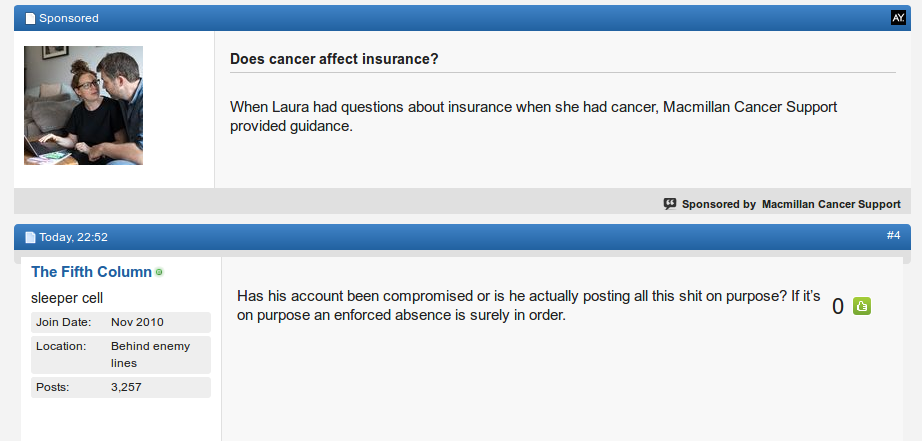The image size is (922, 441).
Task: Click the Posts count 3,257
Action: pos(121,387)
